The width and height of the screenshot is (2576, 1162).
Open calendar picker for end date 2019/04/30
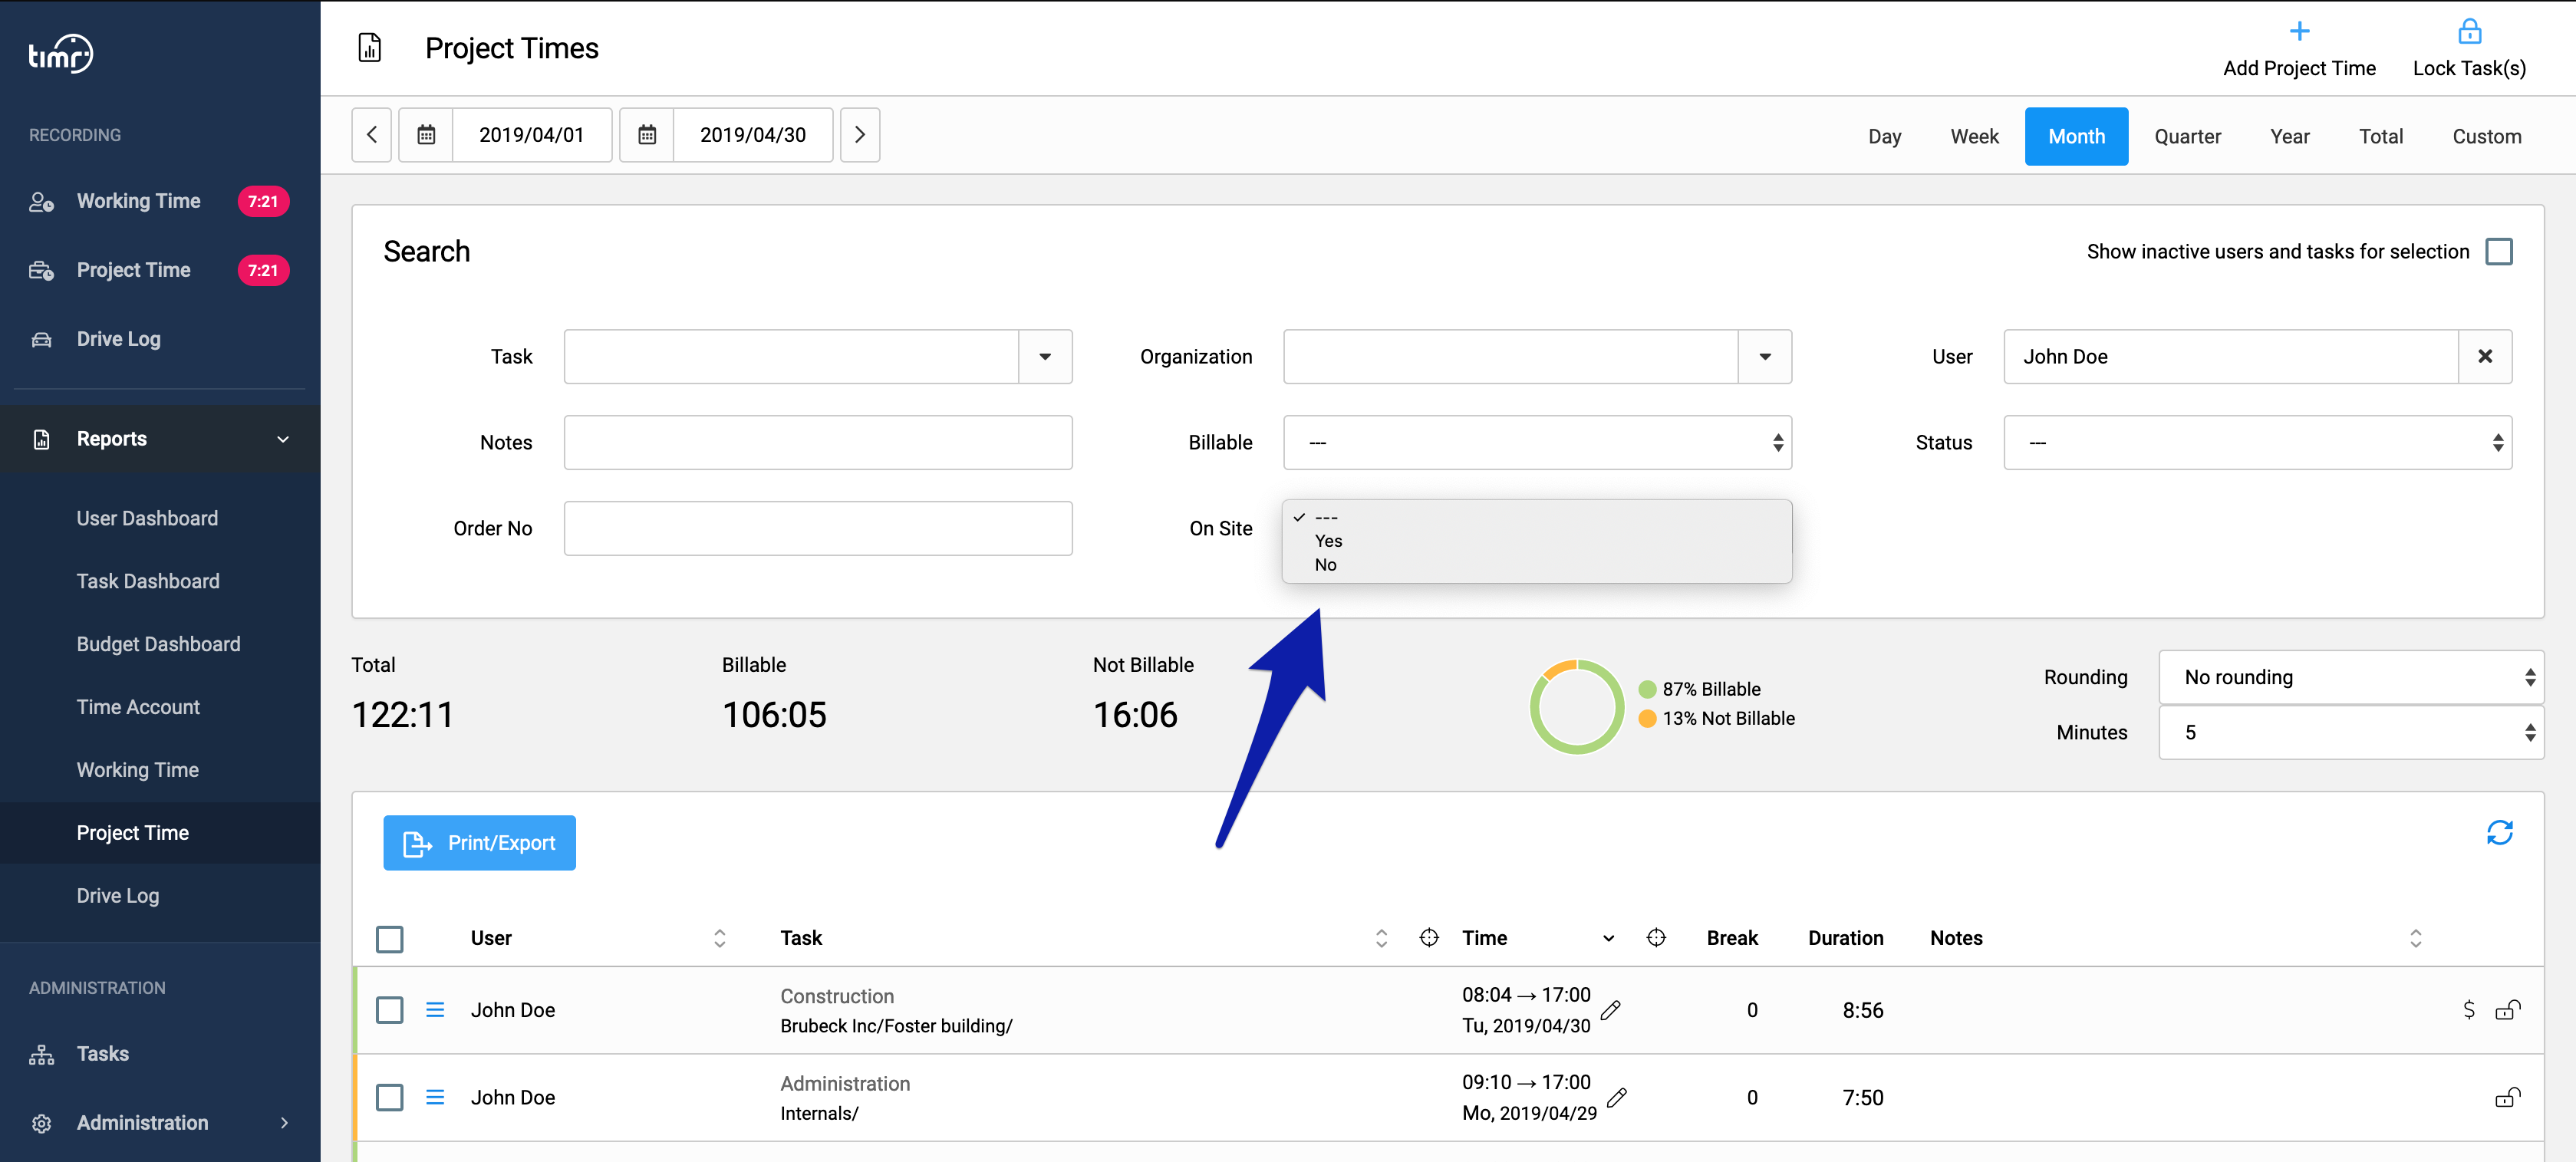[x=647, y=134]
